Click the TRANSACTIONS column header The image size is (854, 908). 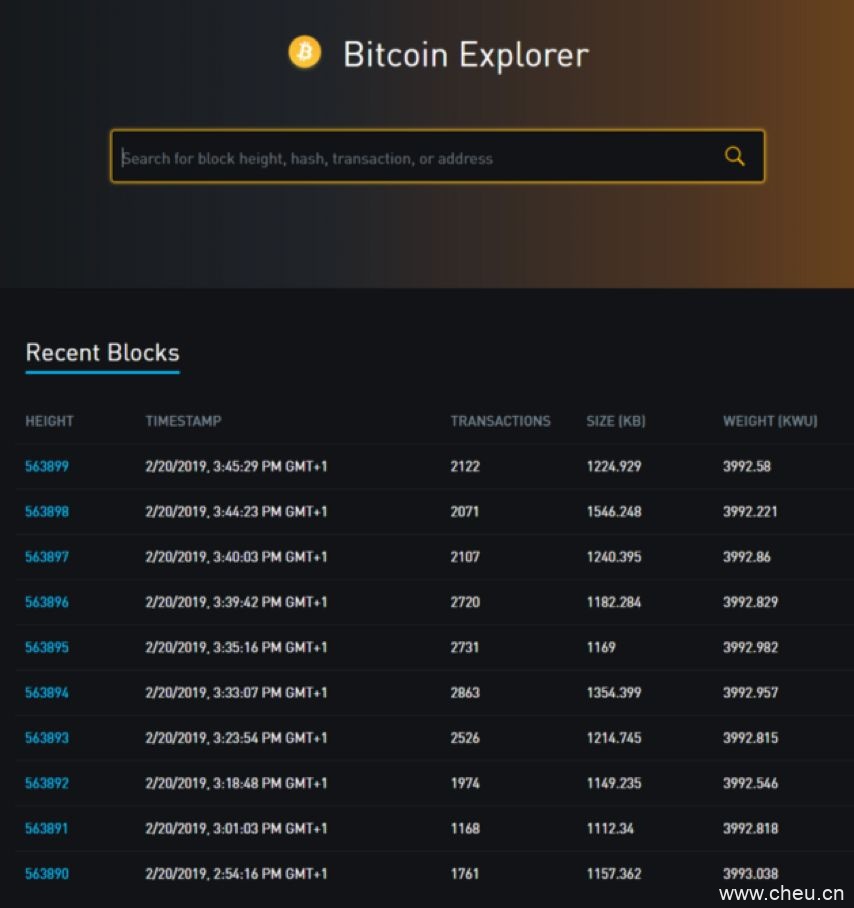click(x=500, y=421)
